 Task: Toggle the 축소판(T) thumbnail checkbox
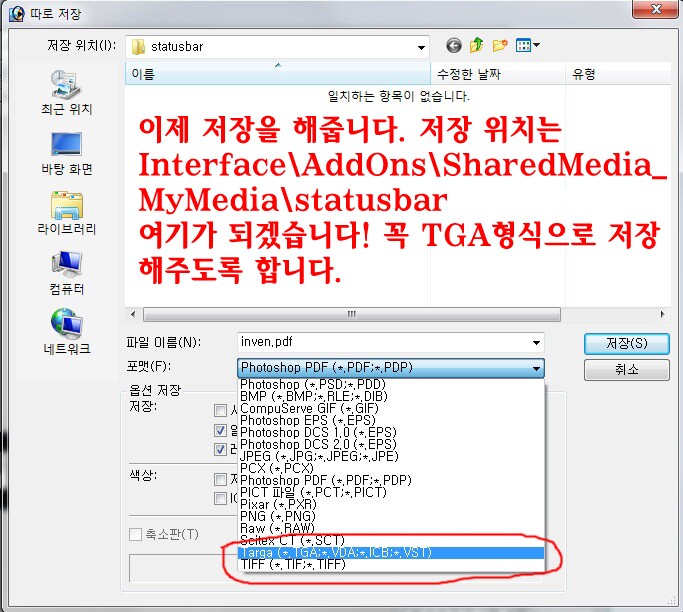[x=136, y=534]
